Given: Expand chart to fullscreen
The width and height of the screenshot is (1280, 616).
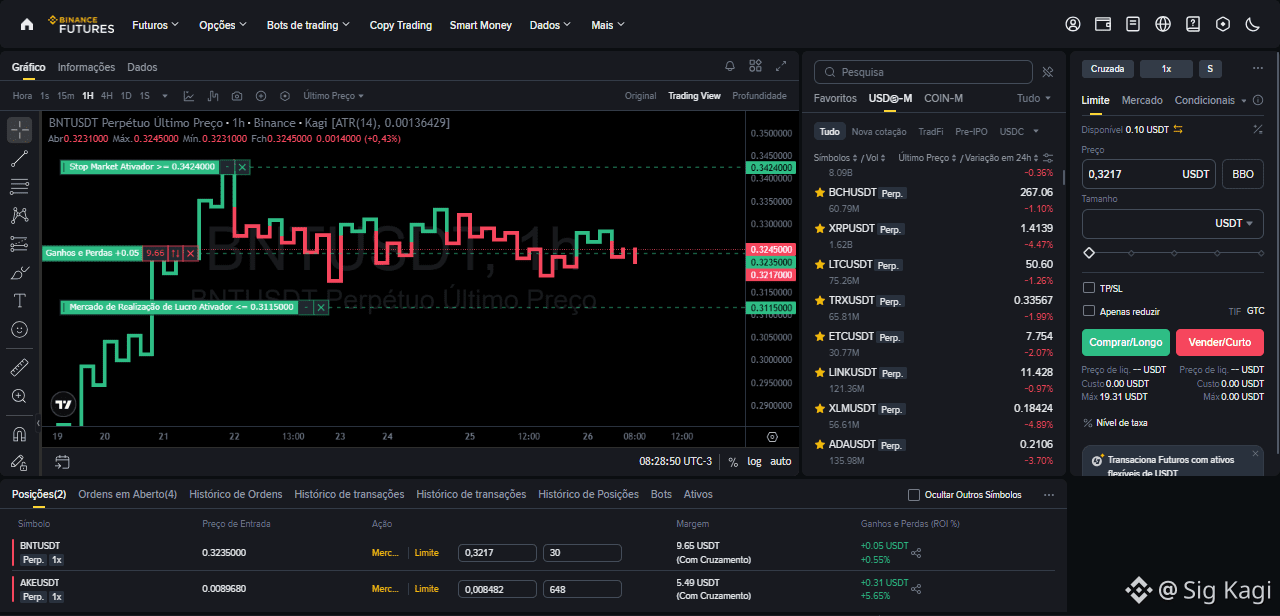Looking at the screenshot, I should click(781, 66).
